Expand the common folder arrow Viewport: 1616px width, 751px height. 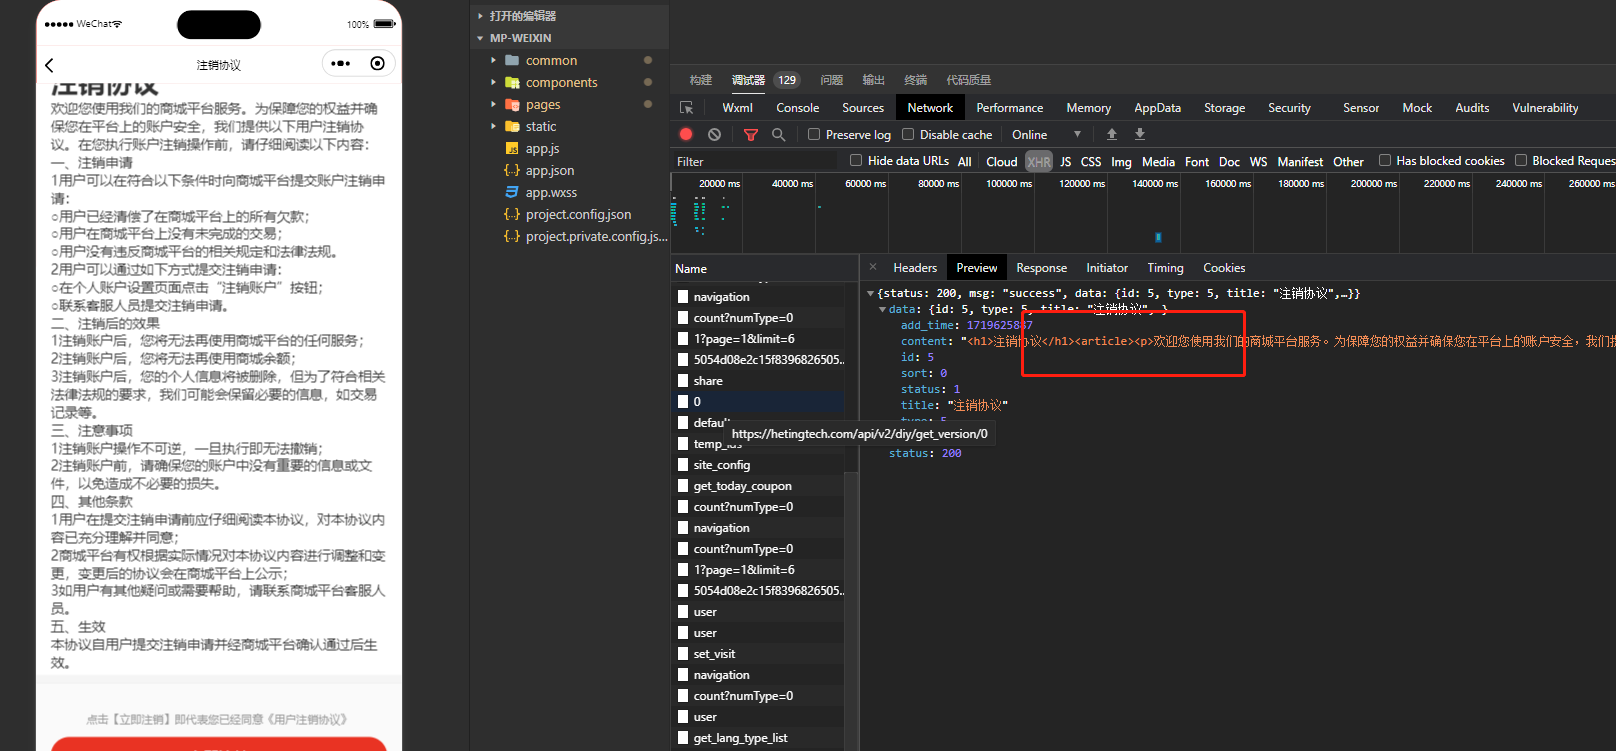pos(493,60)
